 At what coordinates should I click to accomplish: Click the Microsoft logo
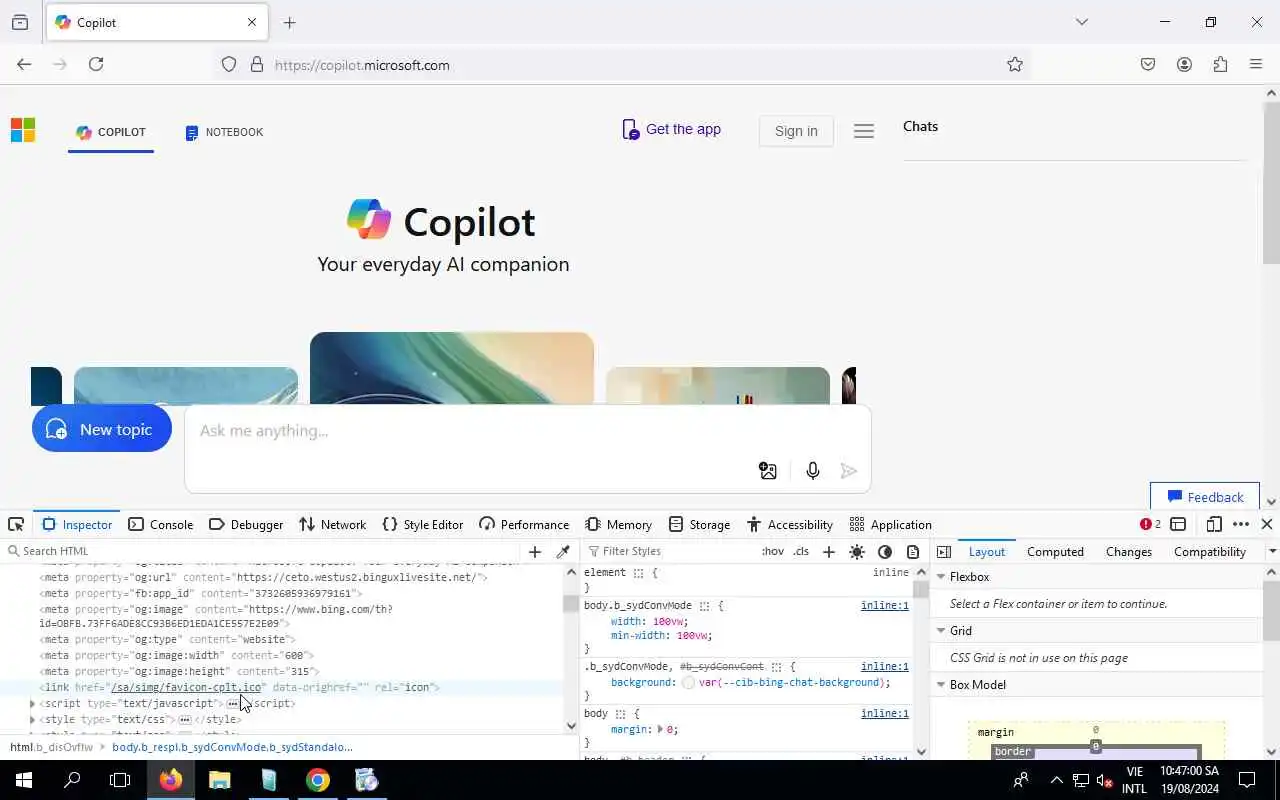point(23,131)
